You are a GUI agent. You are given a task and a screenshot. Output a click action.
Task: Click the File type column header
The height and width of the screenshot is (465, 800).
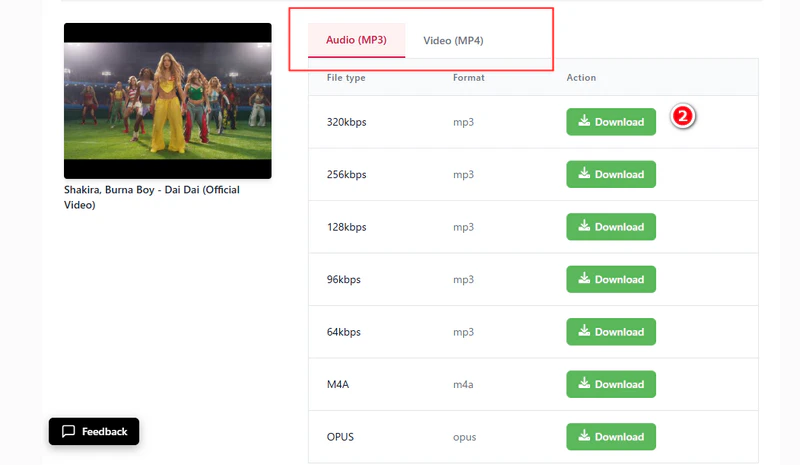click(346, 78)
